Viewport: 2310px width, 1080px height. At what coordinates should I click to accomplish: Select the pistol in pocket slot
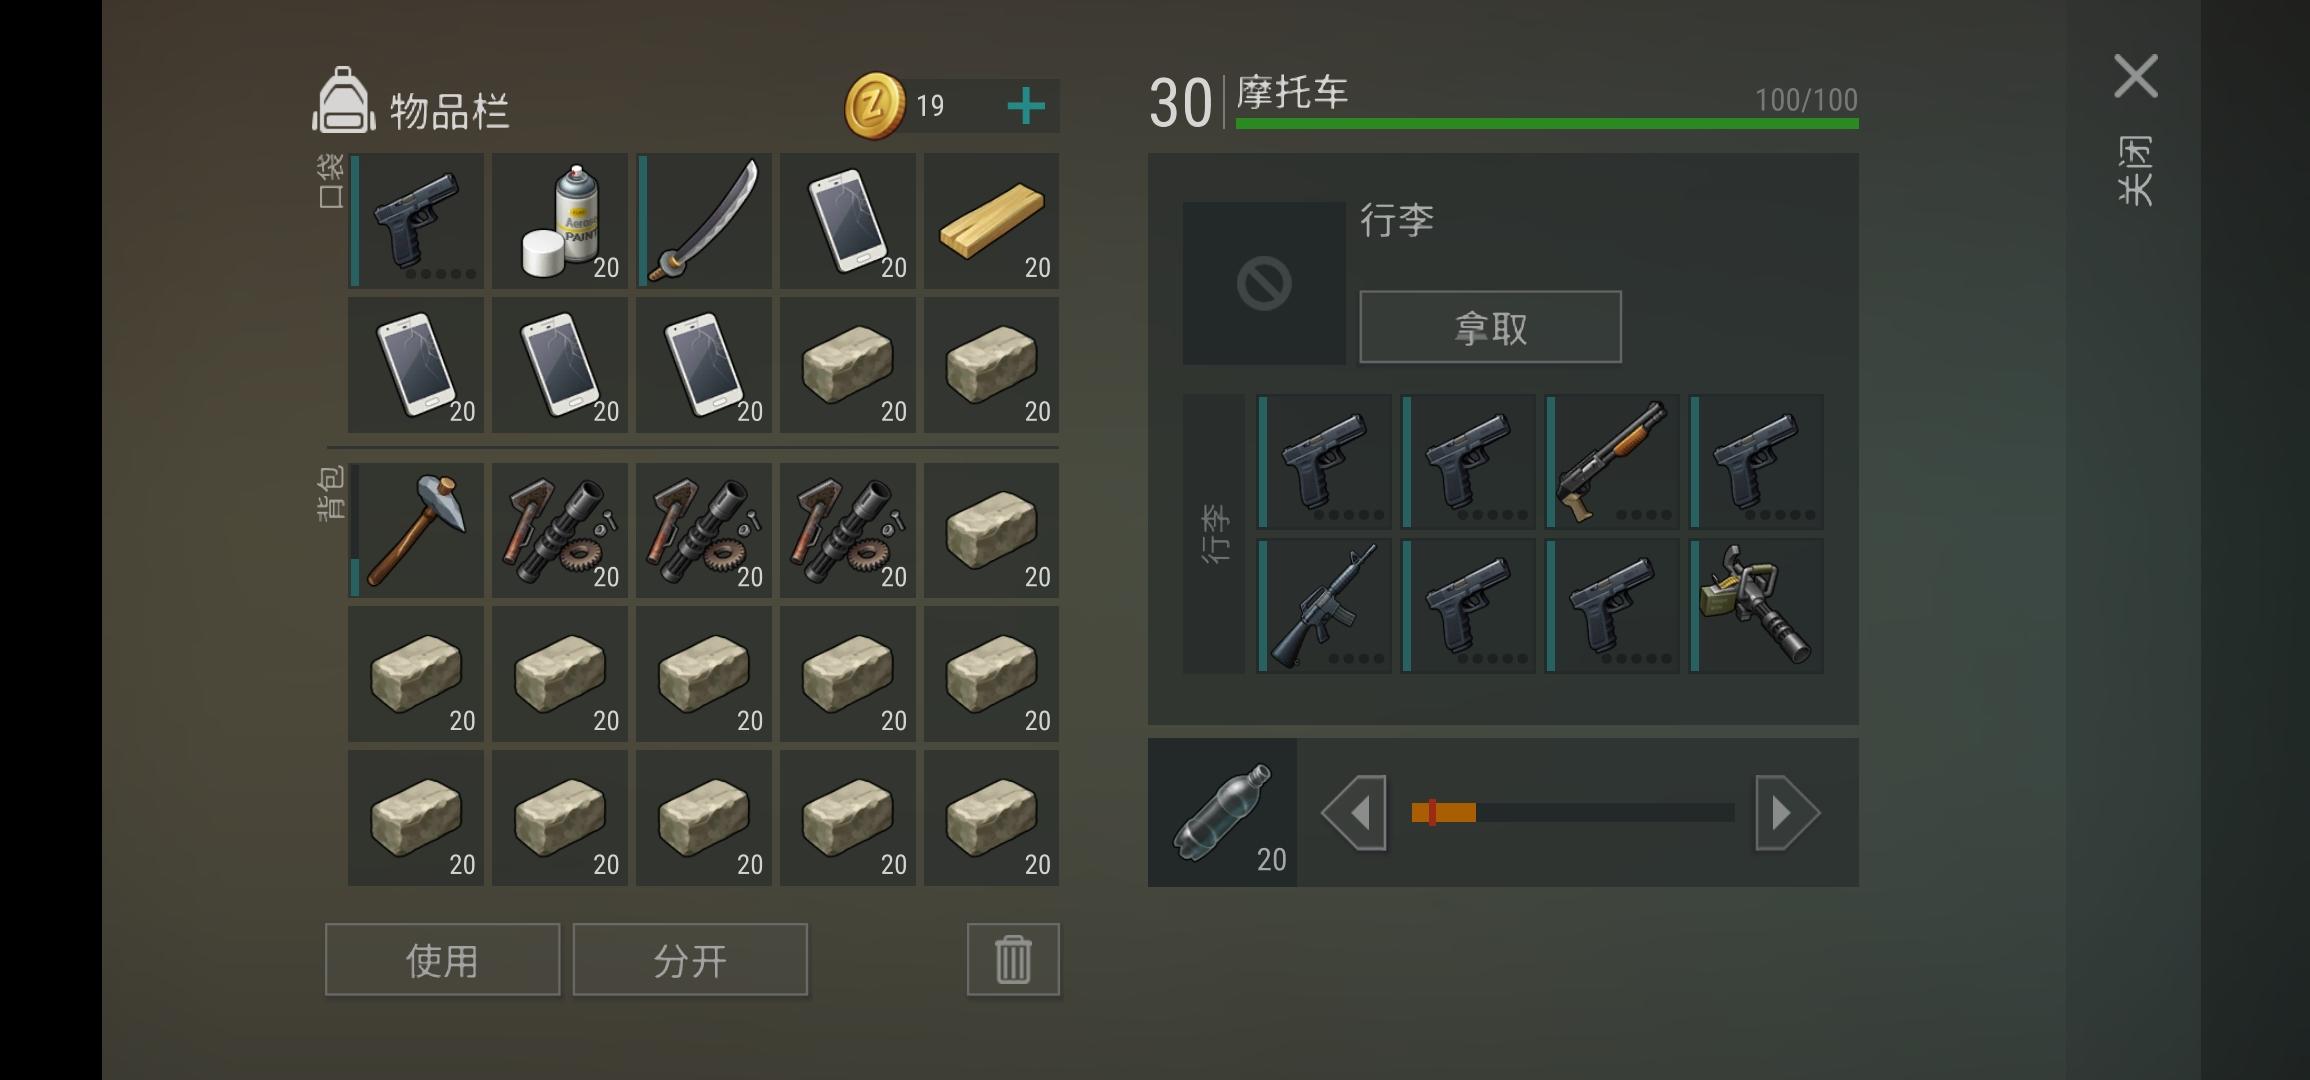click(x=416, y=221)
